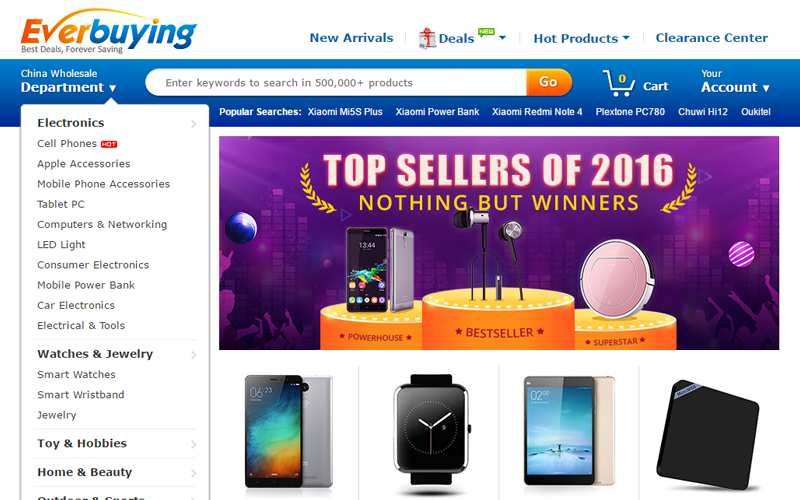
Task: Select the Smart Watches category link
Action: (76, 374)
